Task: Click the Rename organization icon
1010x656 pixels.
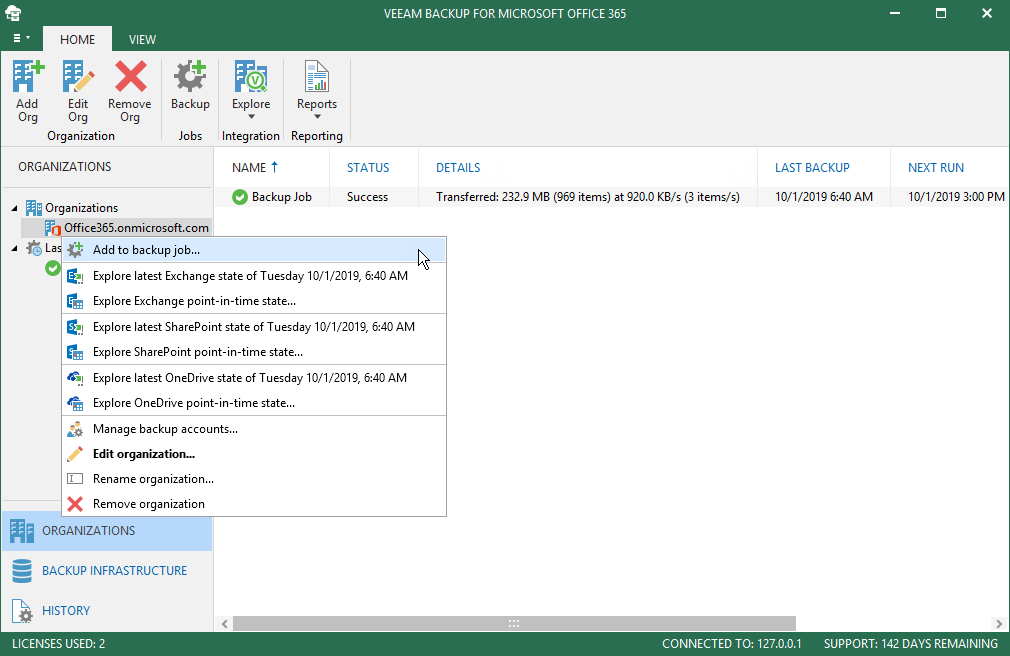Action: pos(75,479)
